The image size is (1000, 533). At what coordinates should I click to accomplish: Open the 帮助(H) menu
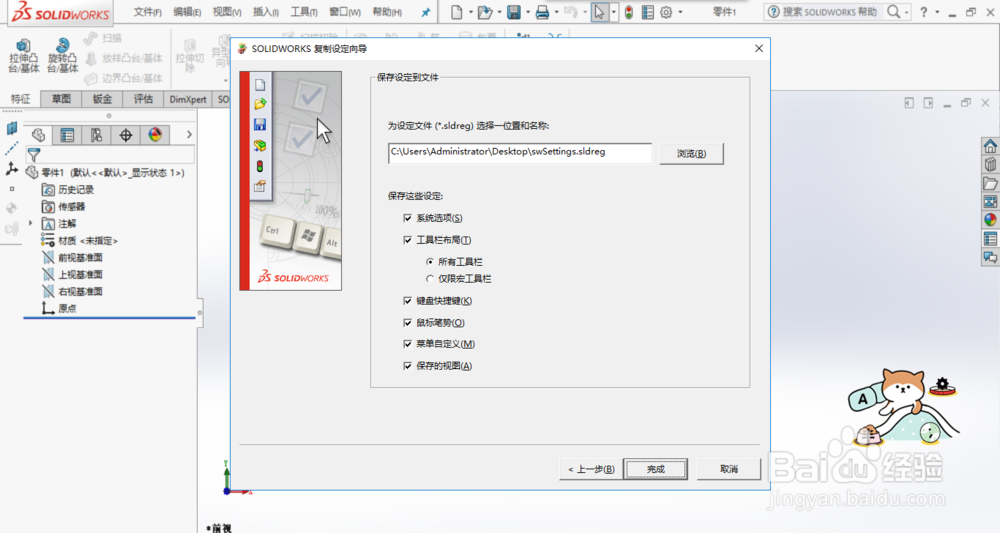(387, 12)
